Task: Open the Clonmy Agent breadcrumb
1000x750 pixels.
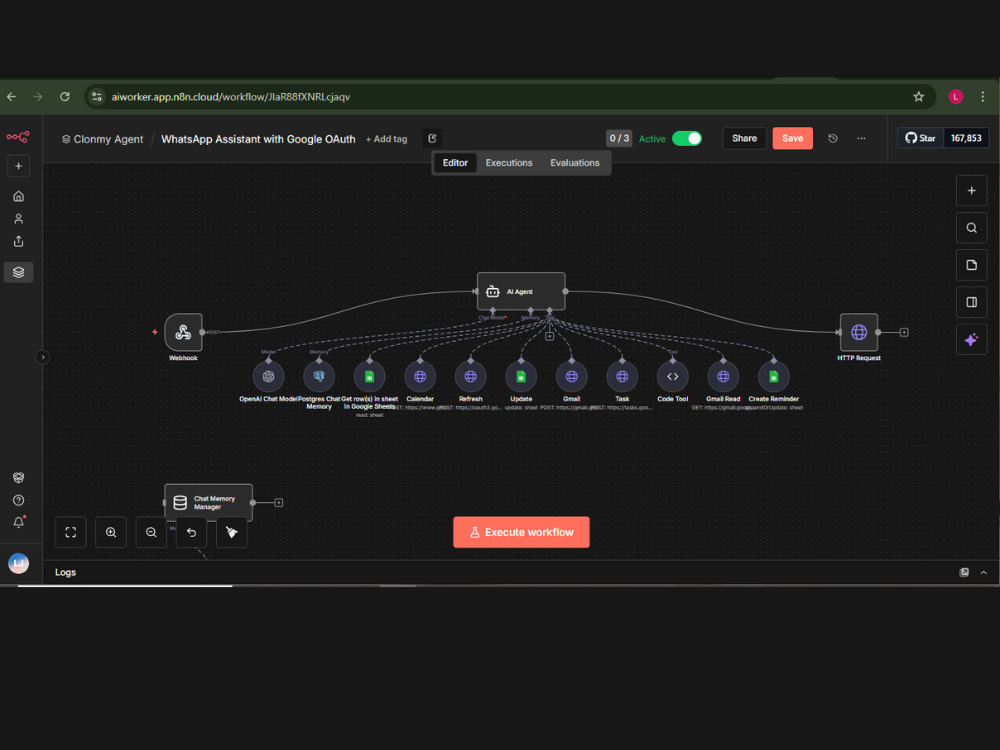Action: pyautogui.click(x=103, y=139)
